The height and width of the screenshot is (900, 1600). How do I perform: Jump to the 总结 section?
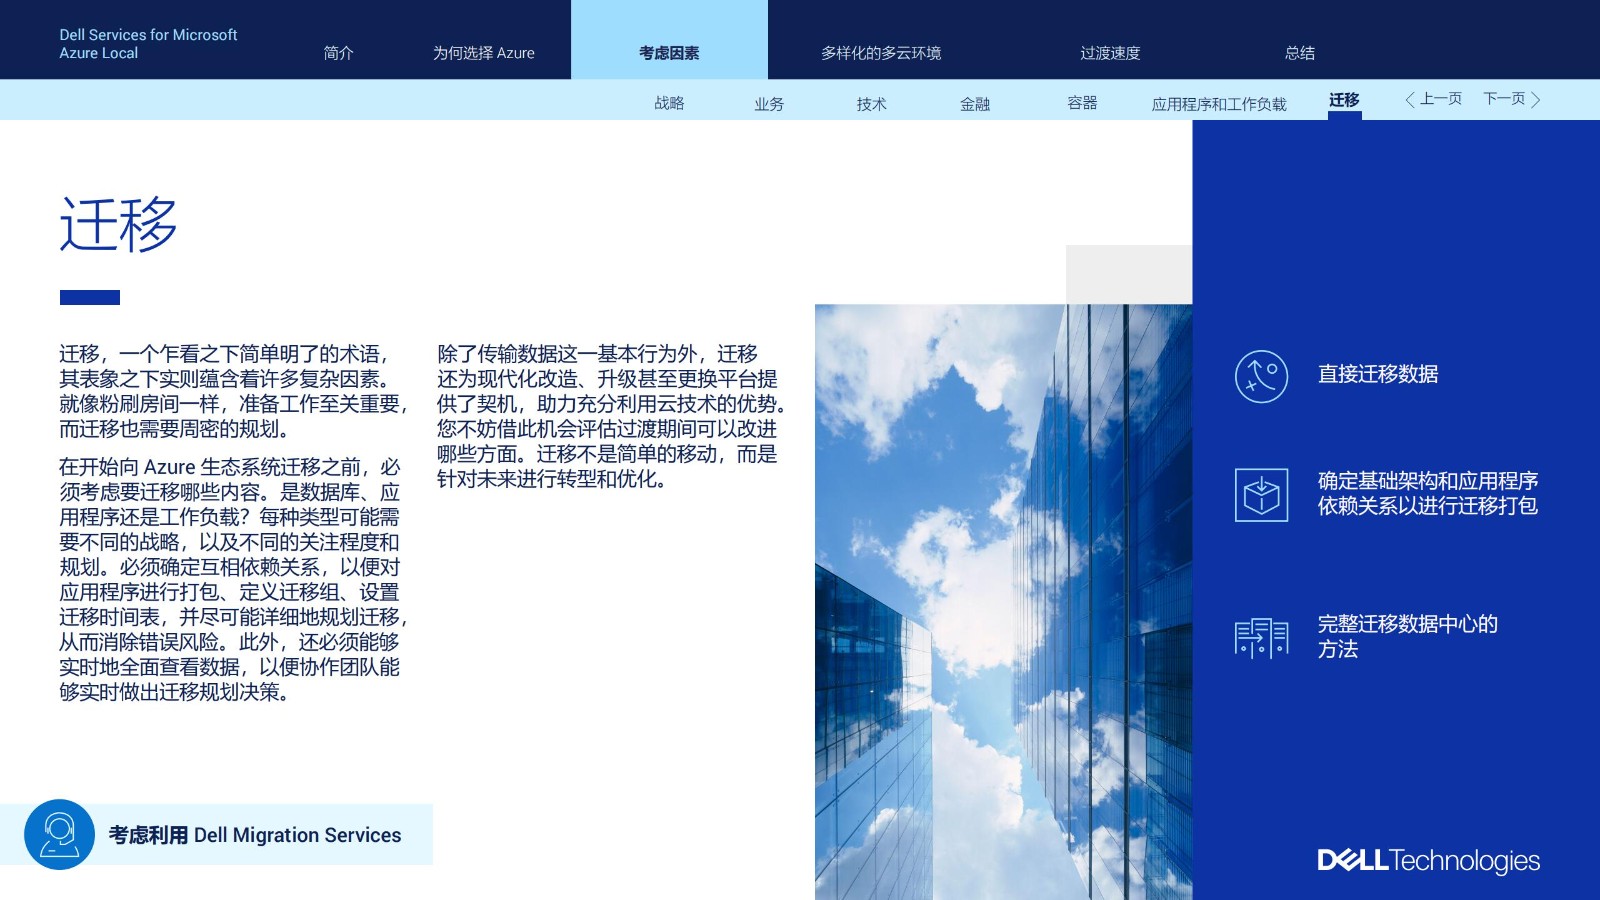1299,53
